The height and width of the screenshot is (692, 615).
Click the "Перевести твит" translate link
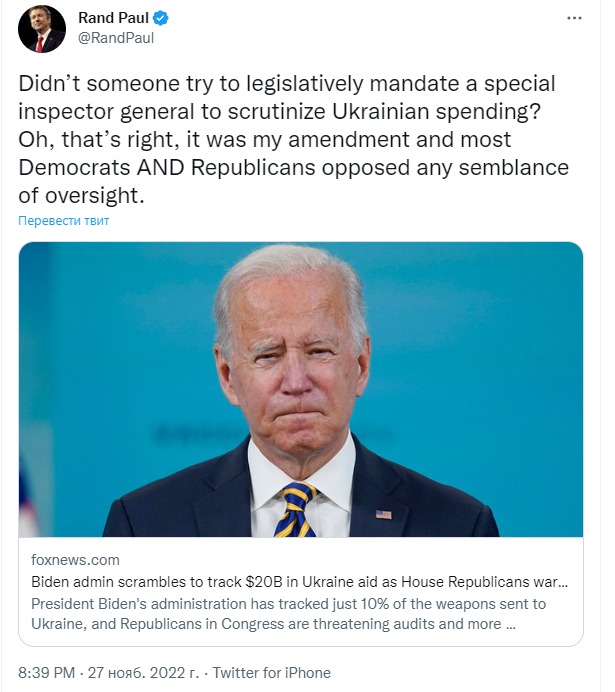click(x=64, y=220)
